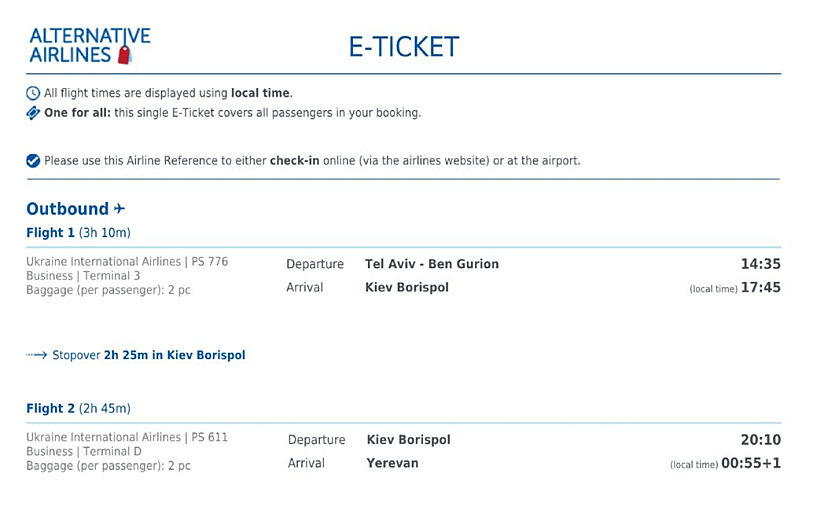Click the Yerevan arrival airport

pyautogui.click(x=393, y=463)
